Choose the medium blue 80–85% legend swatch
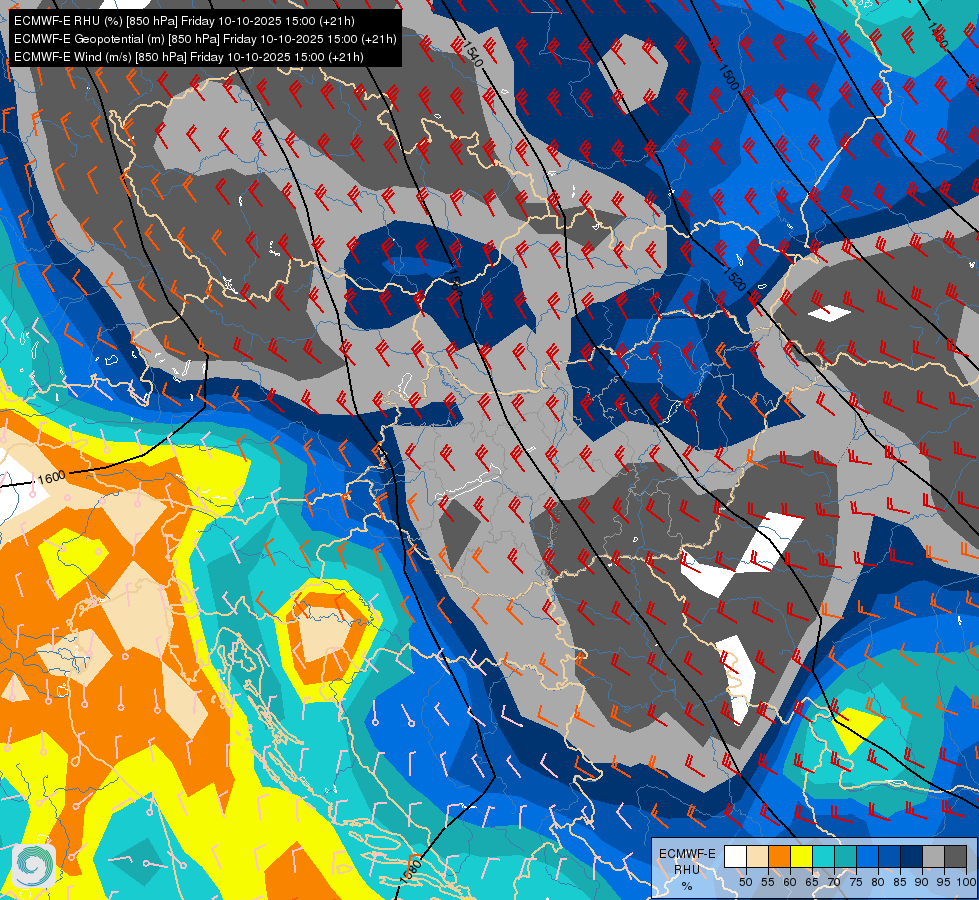This screenshot has height=900, width=979. tap(890, 856)
